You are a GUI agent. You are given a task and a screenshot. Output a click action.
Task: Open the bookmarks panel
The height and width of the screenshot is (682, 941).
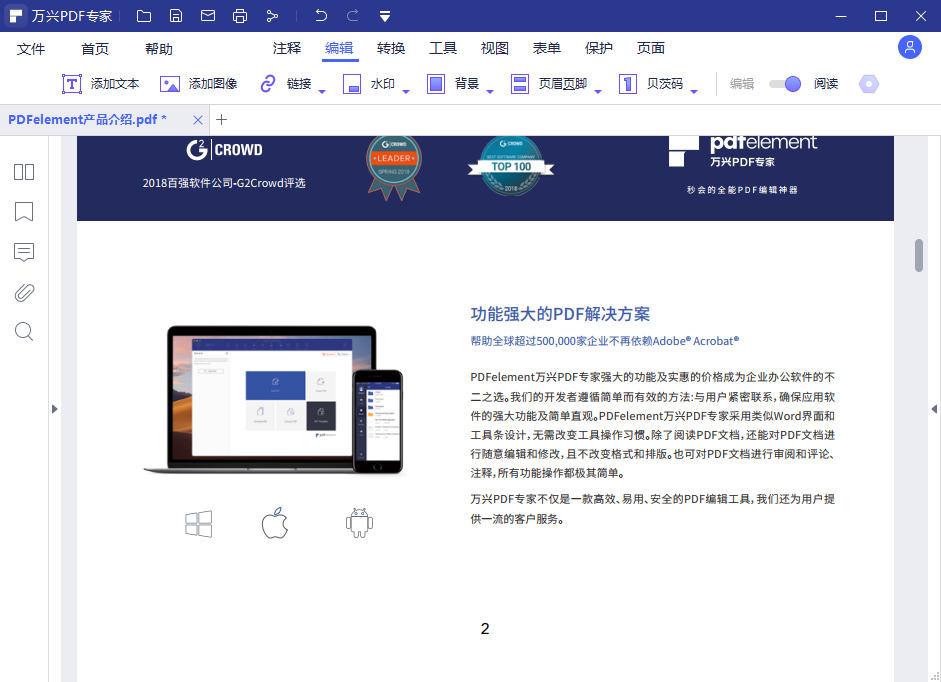coord(23,211)
